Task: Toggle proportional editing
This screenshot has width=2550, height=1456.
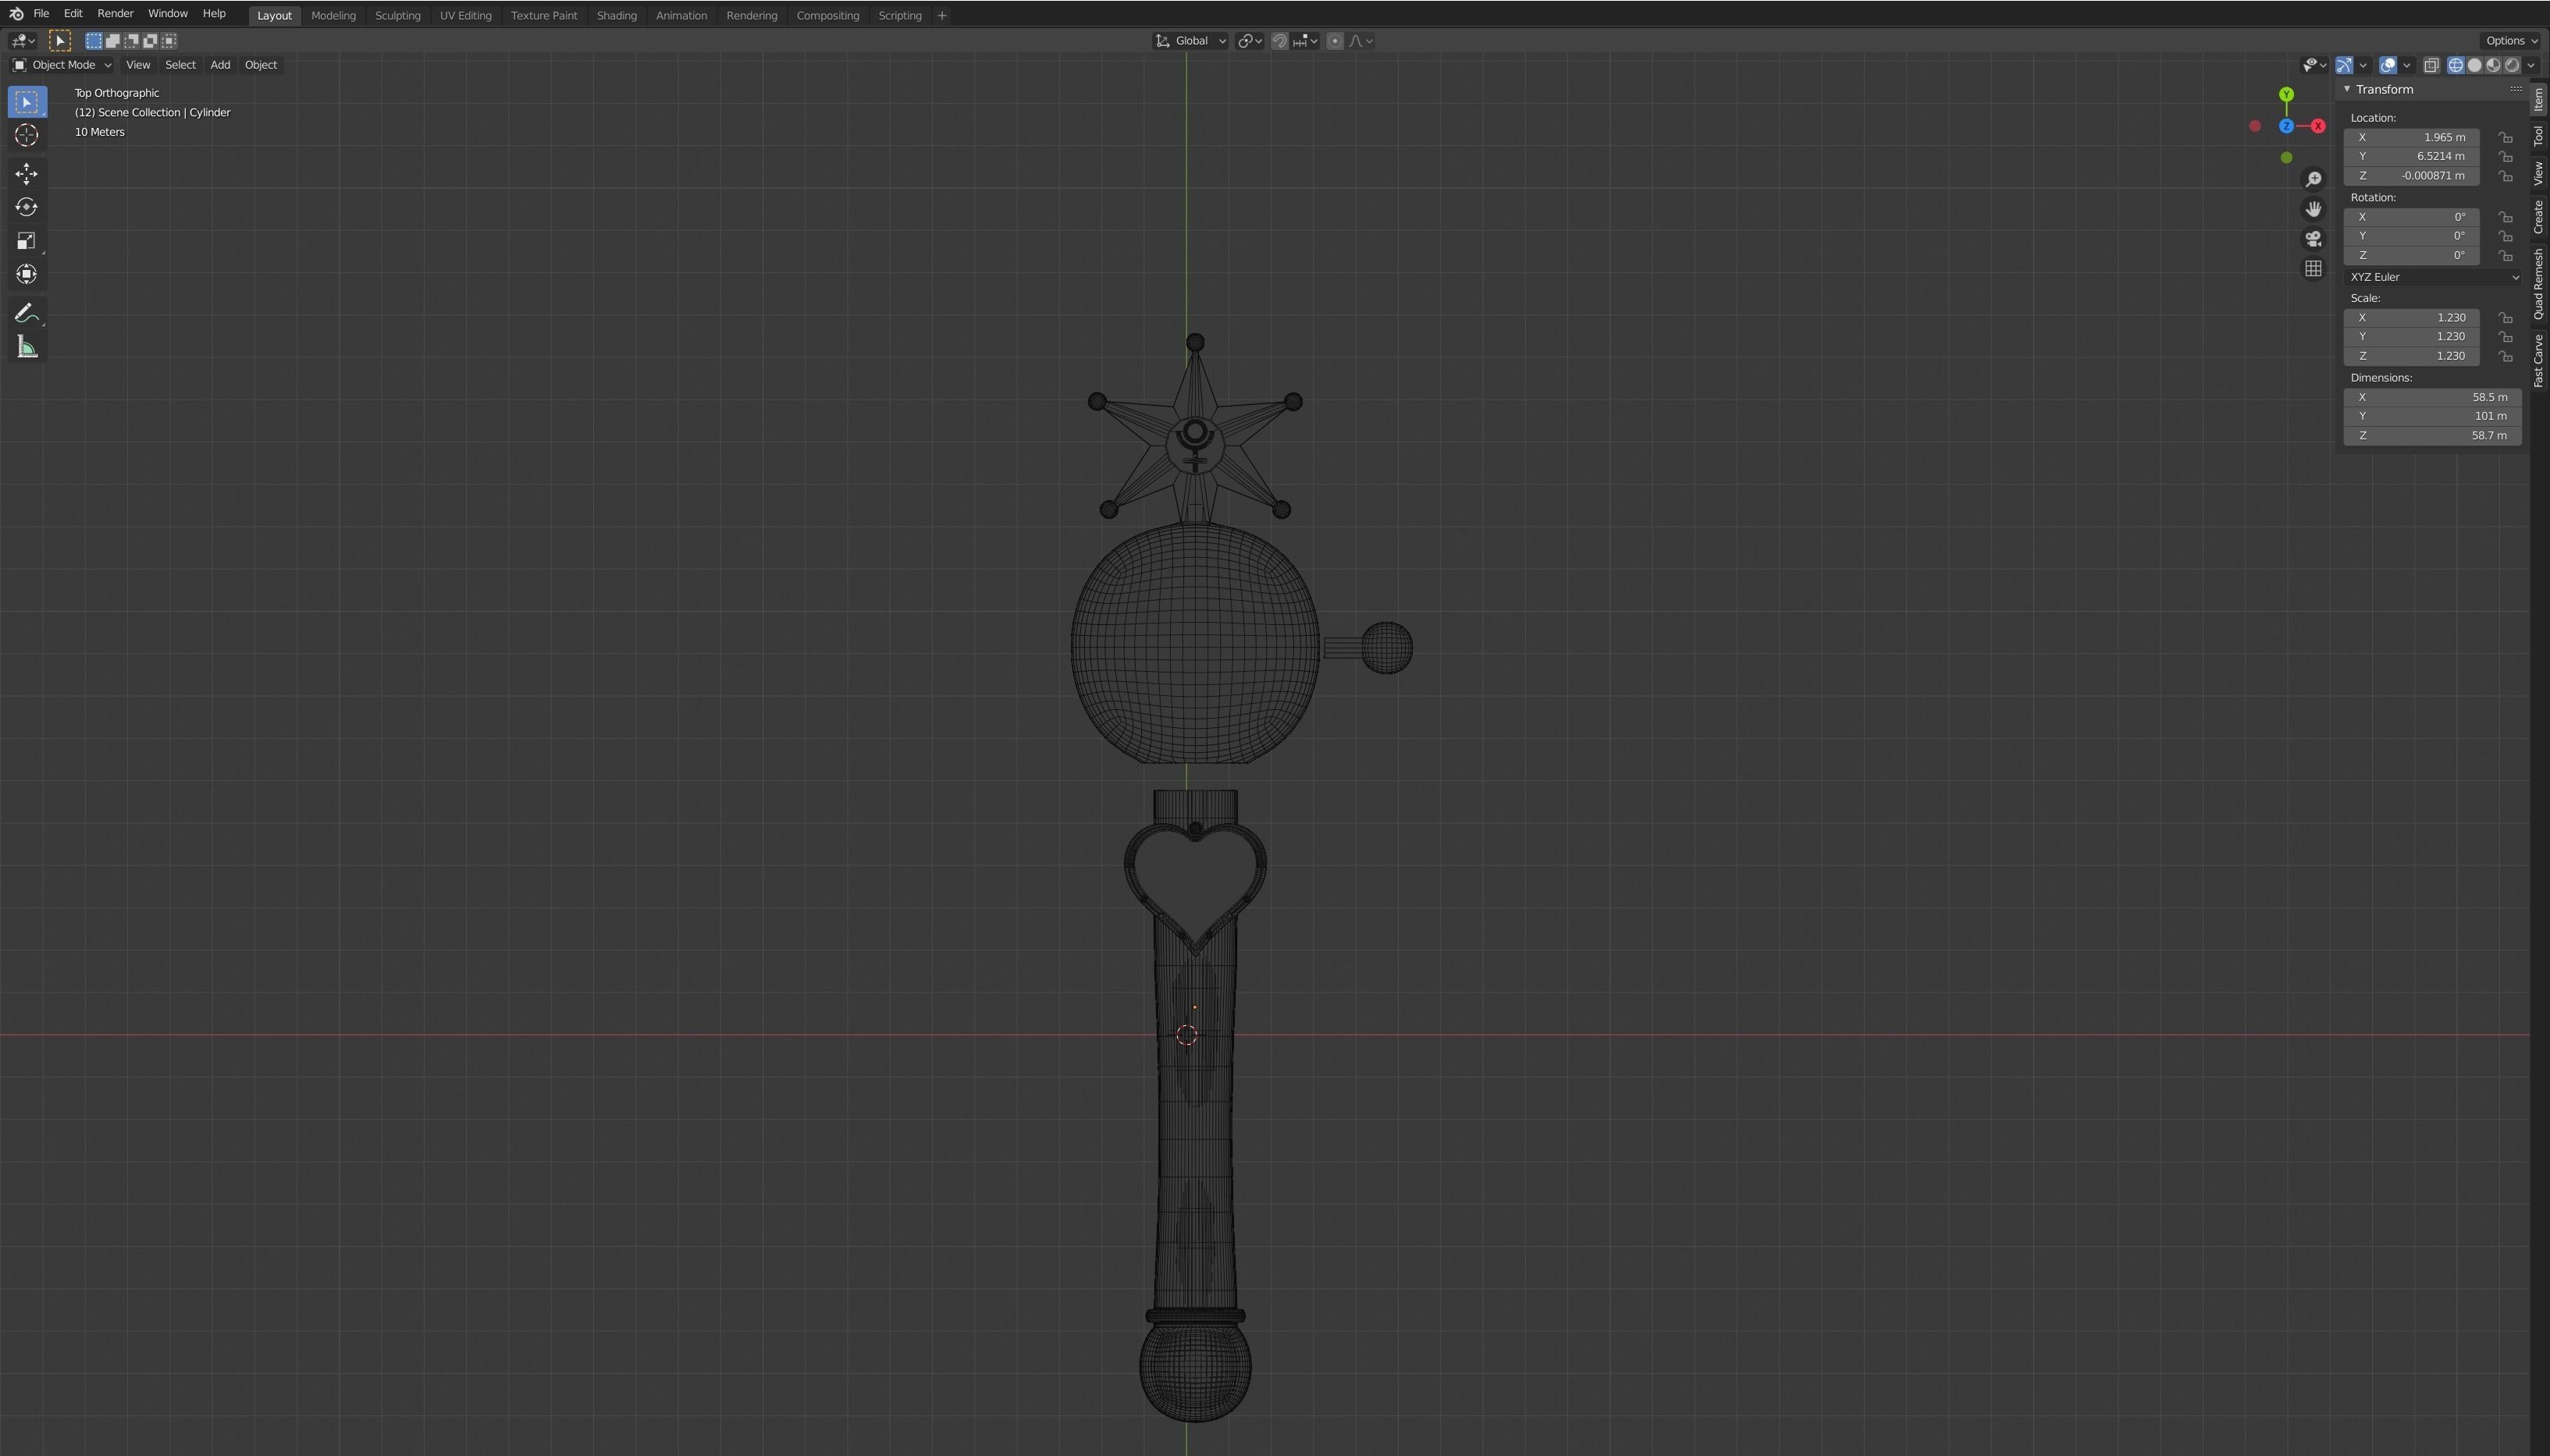Action: 1335,41
